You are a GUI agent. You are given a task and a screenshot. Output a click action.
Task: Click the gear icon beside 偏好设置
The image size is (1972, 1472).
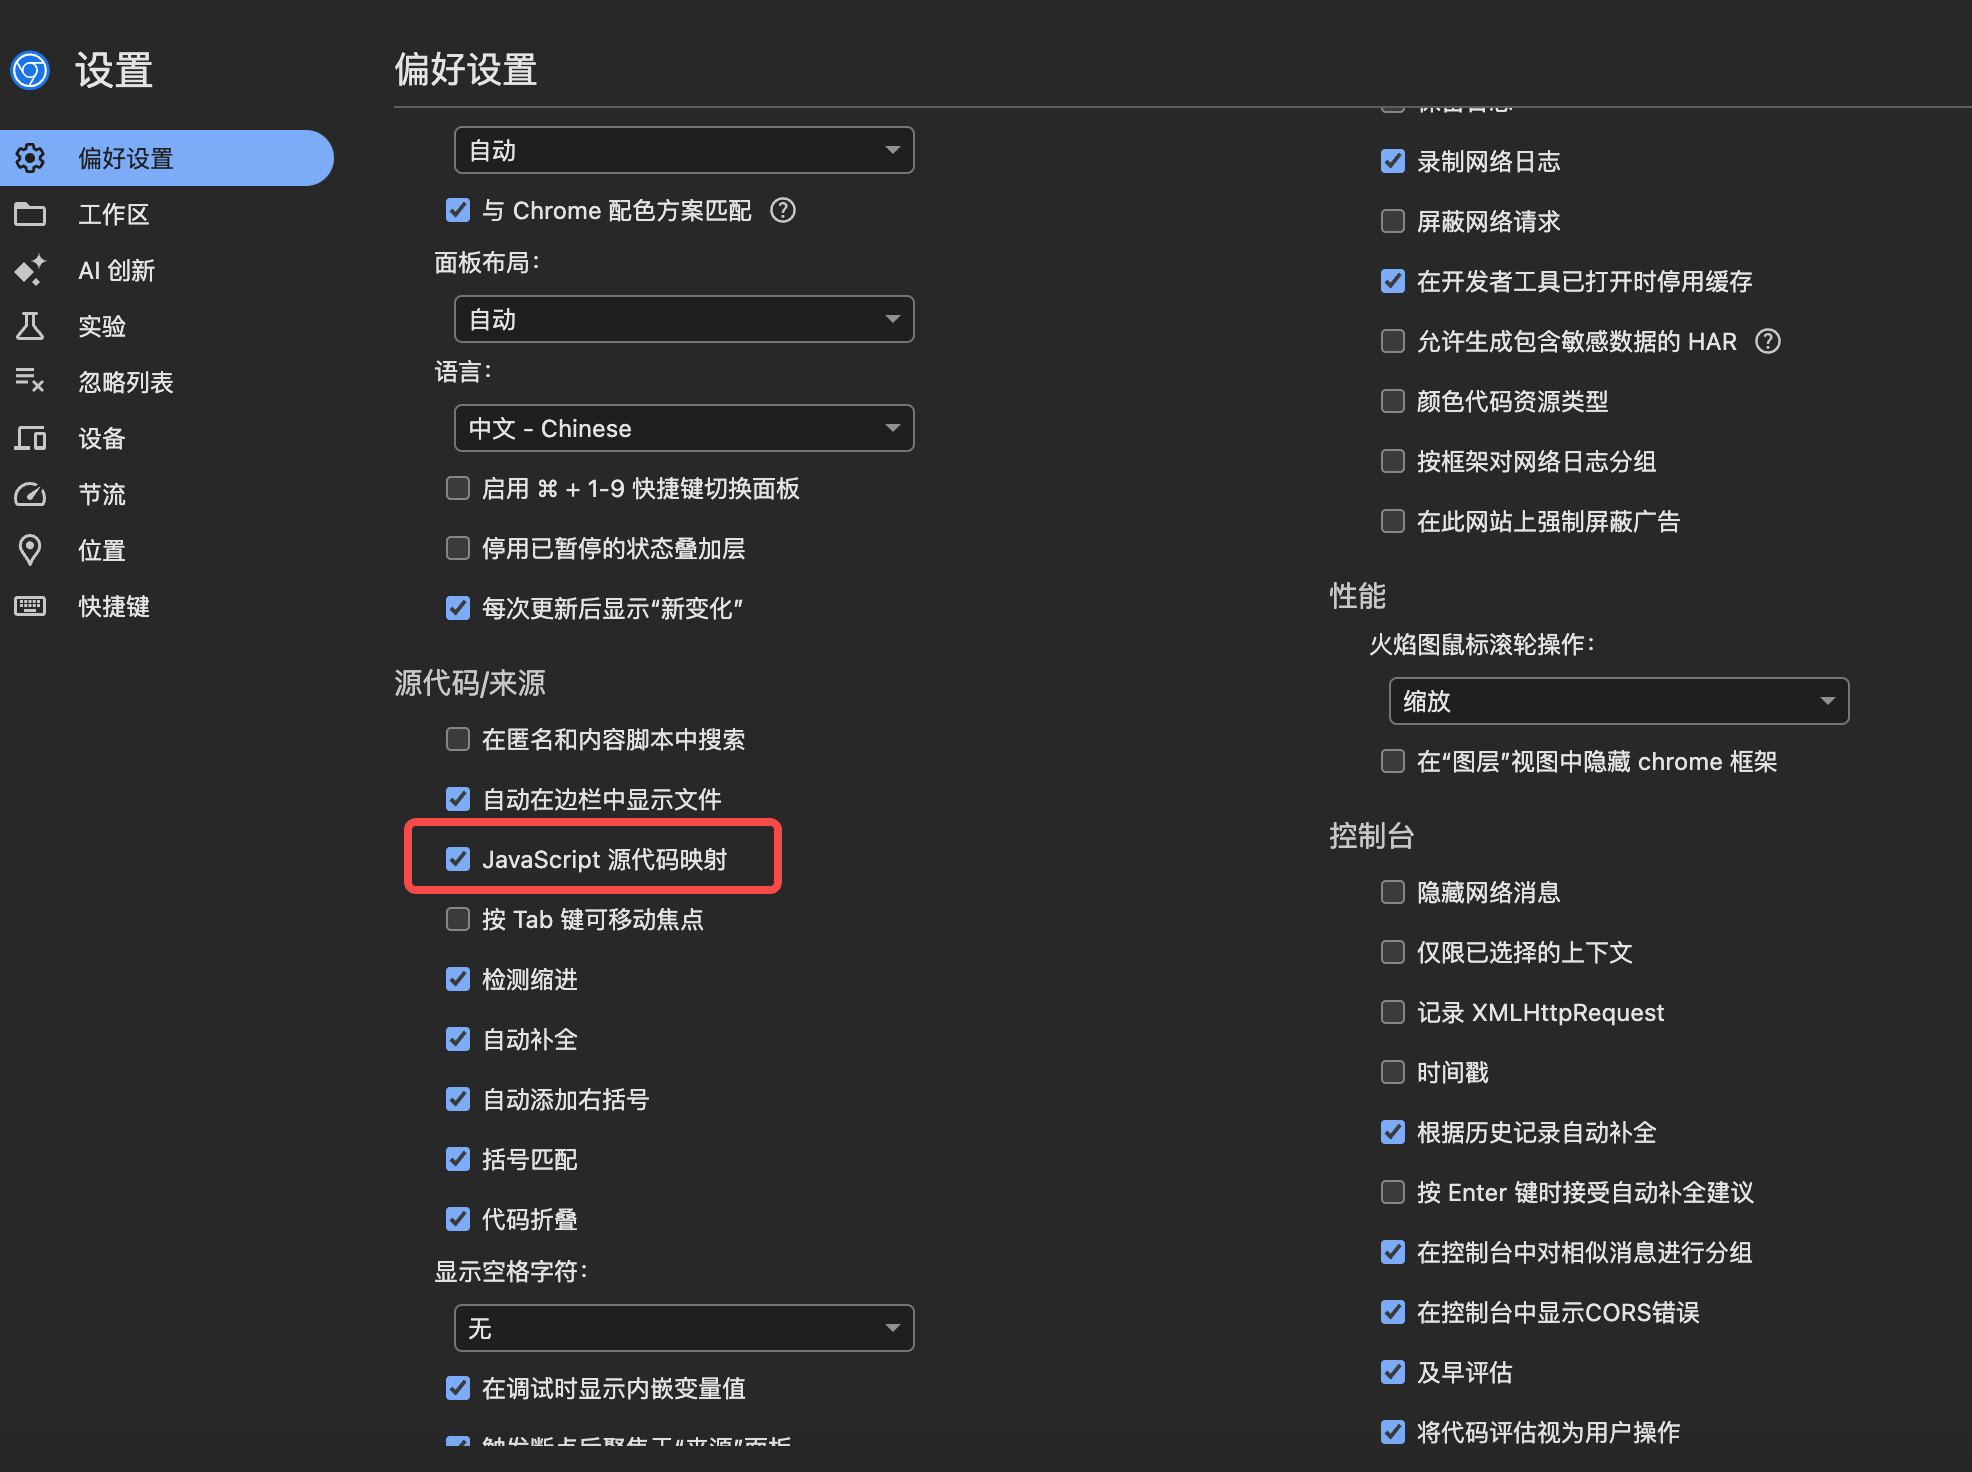(30, 158)
